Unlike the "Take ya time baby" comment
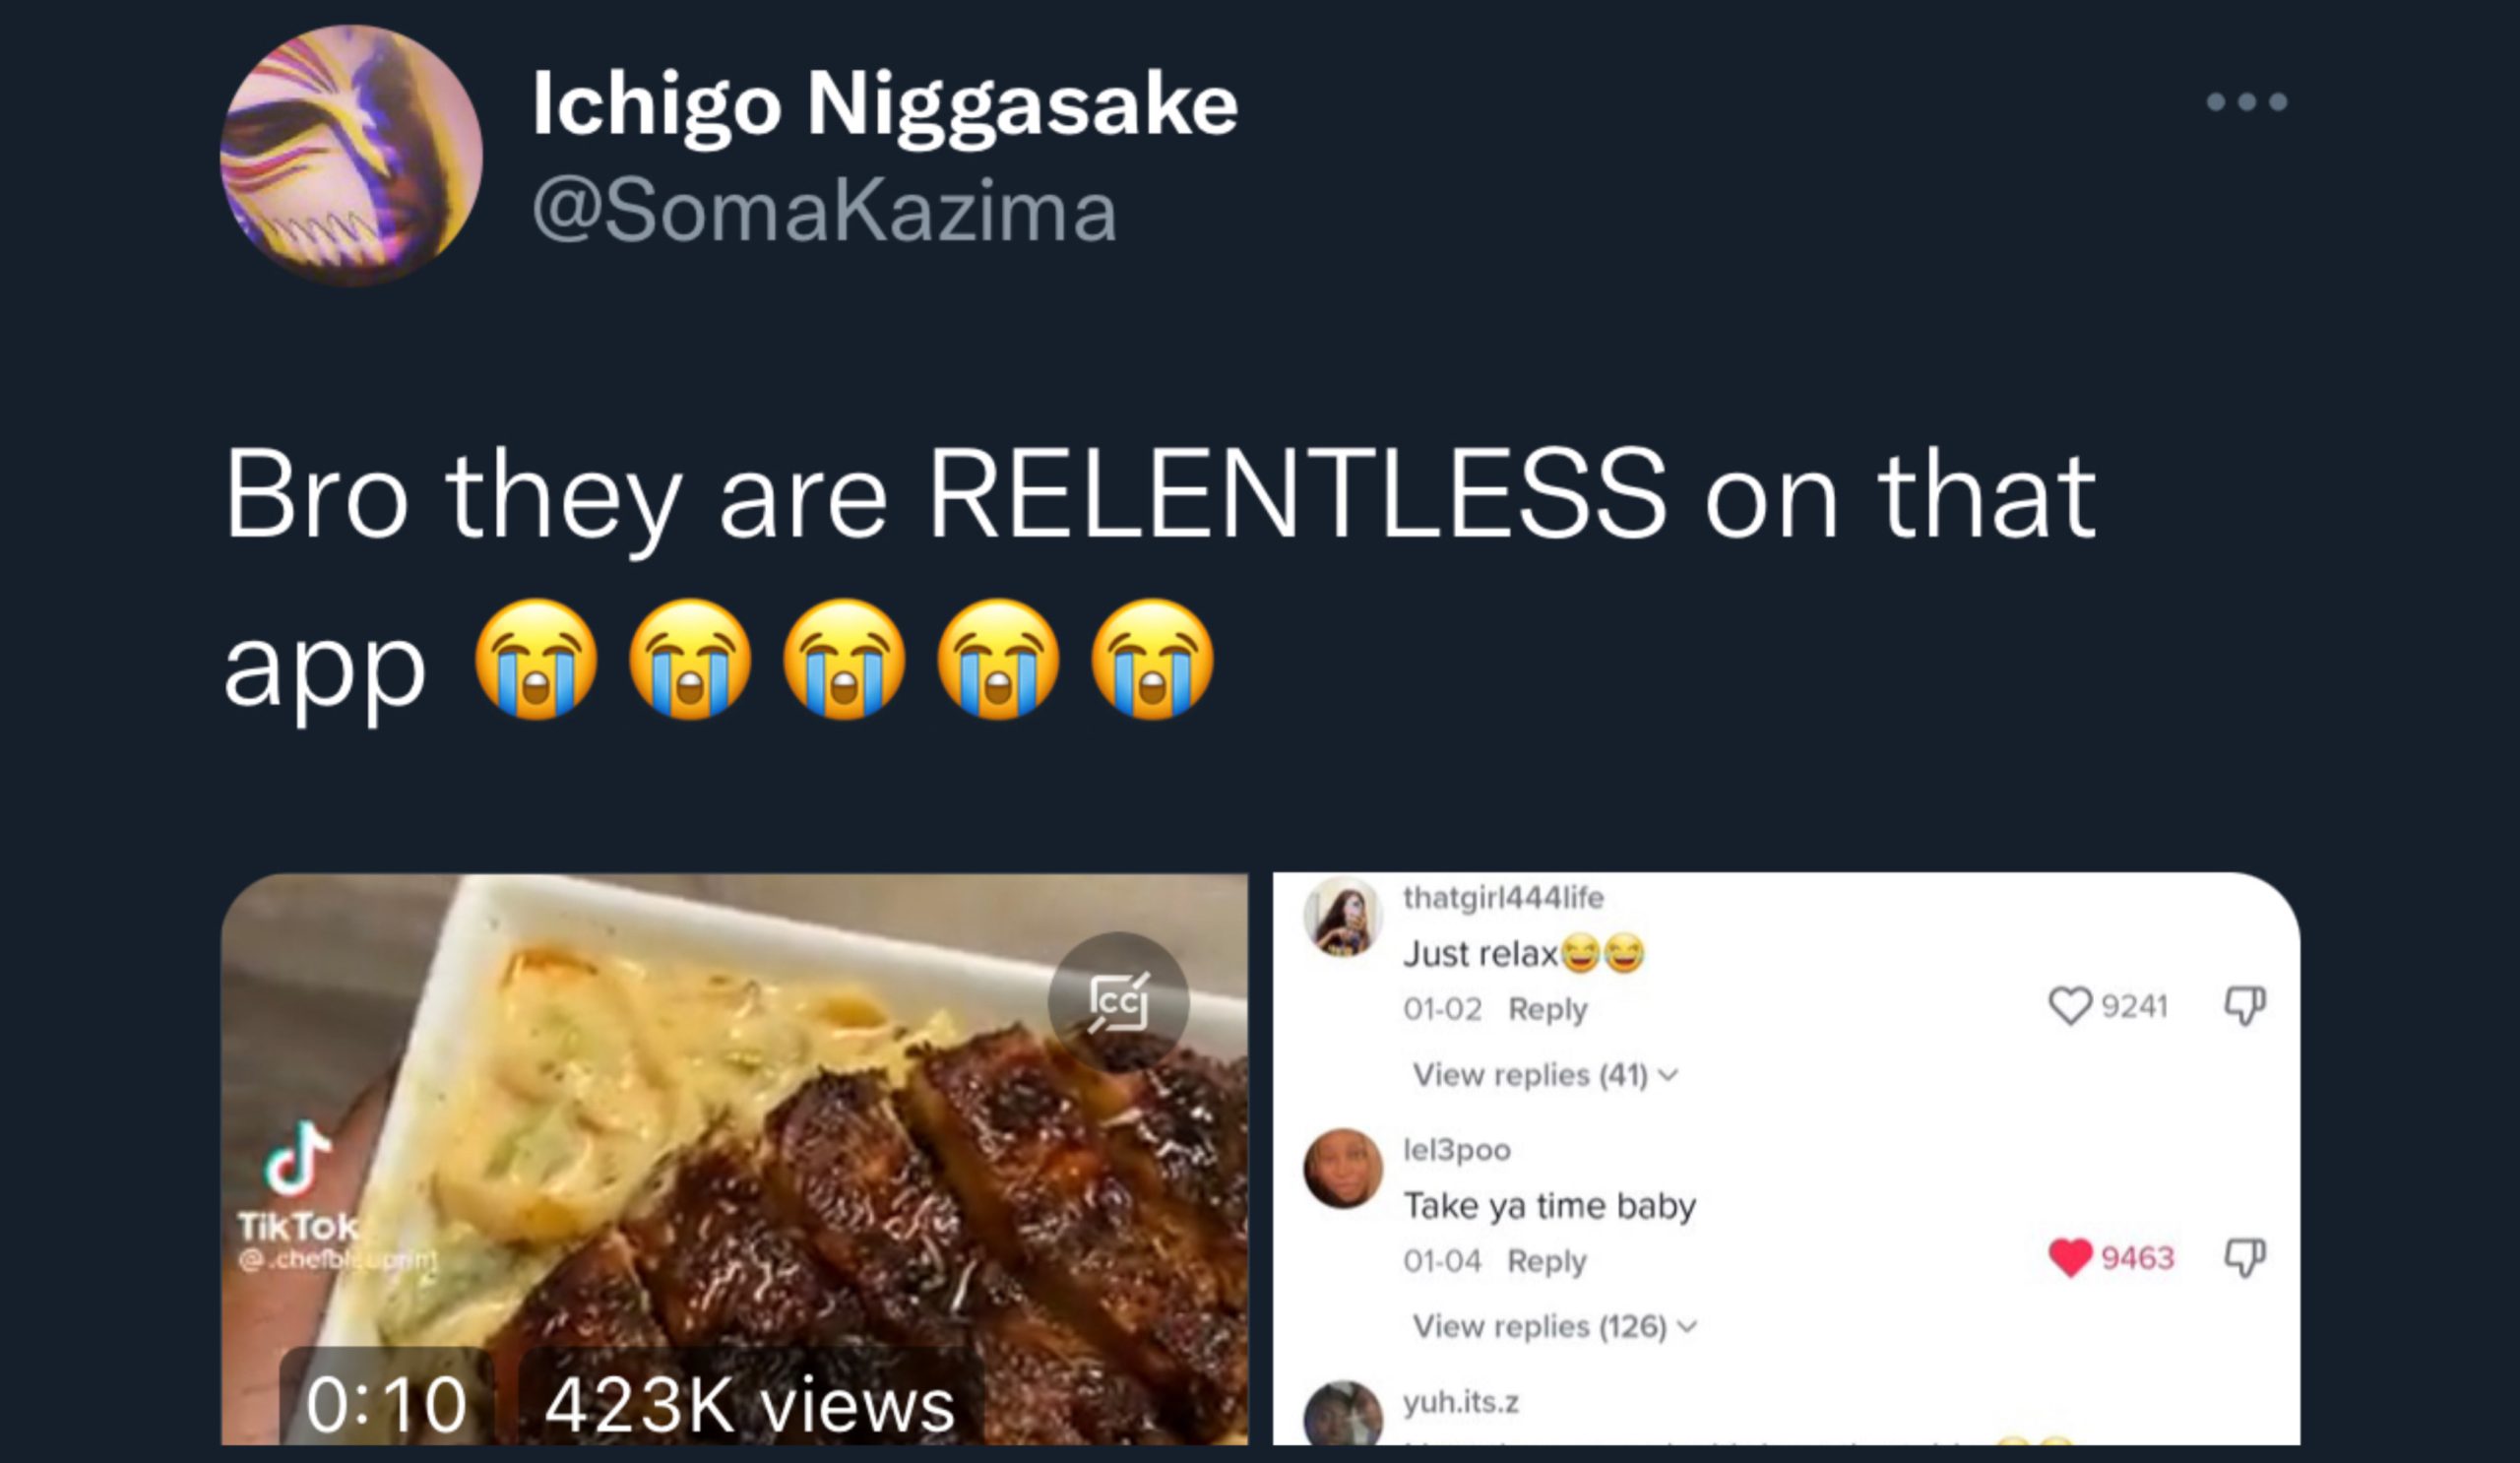2520x1463 pixels. (2069, 1258)
